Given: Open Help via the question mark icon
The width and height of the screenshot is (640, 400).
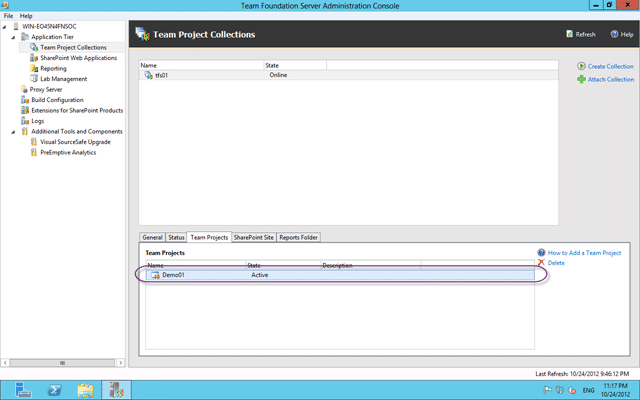Looking at the screenshot, I should tap(614, 34).
